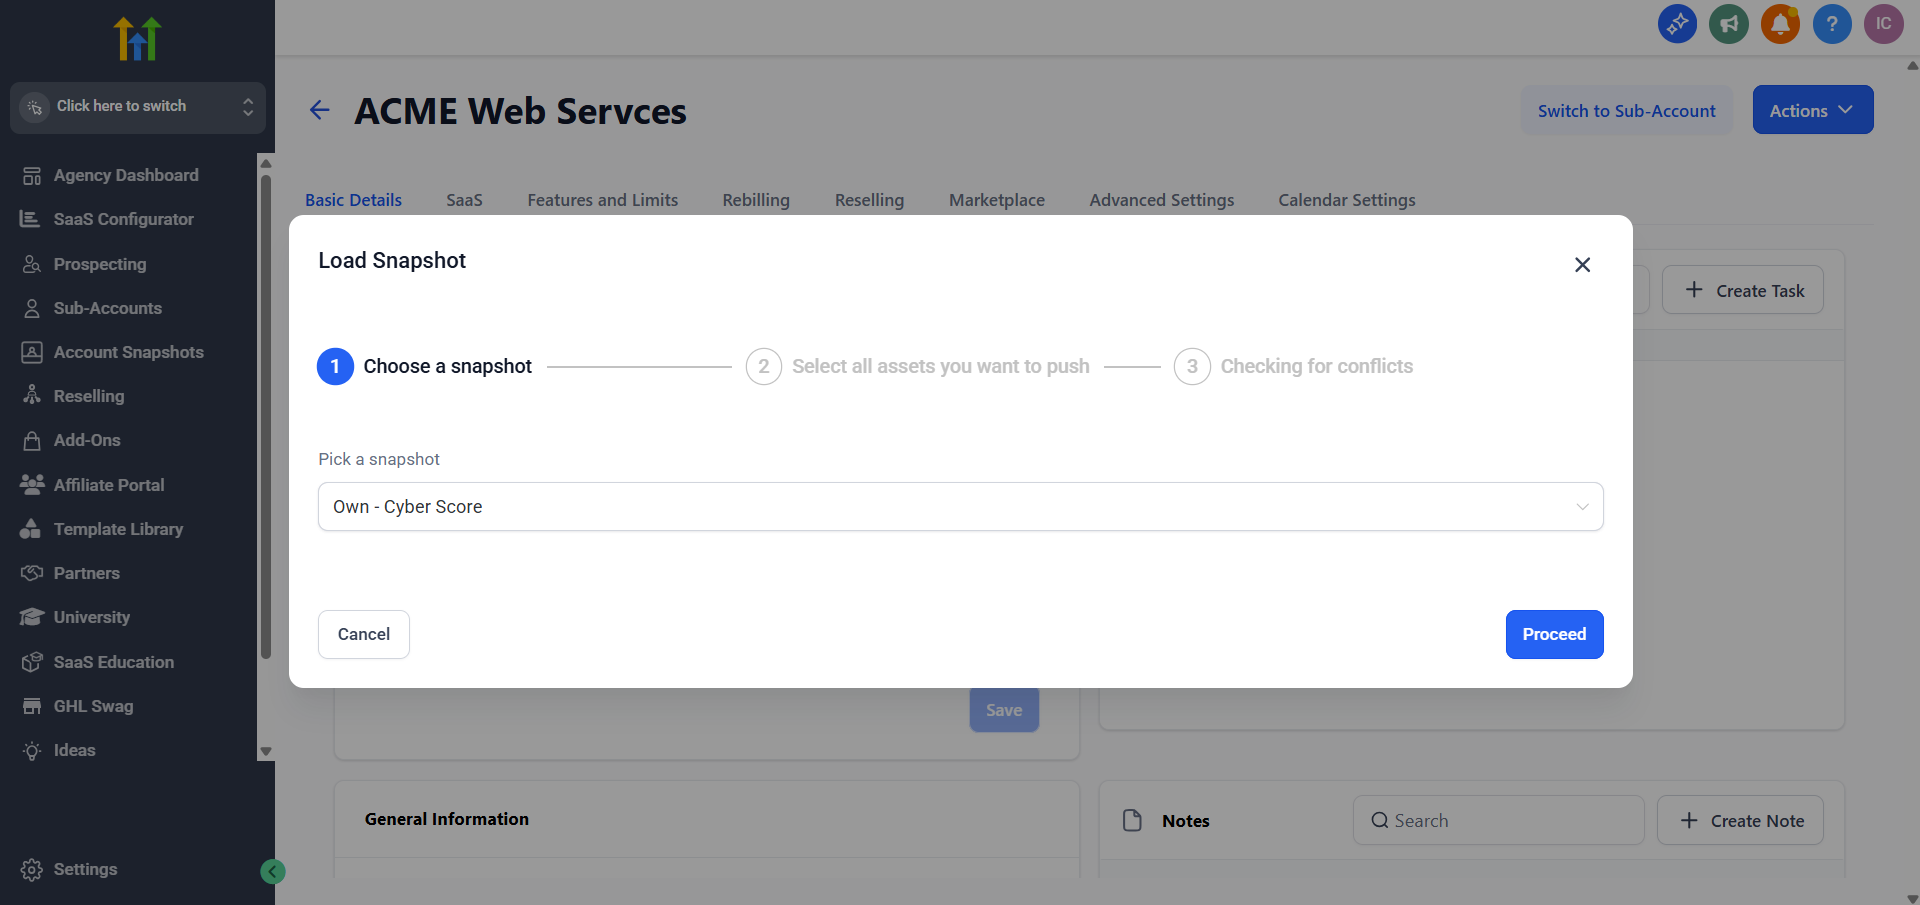Click the Cancel button

[364, 634]
